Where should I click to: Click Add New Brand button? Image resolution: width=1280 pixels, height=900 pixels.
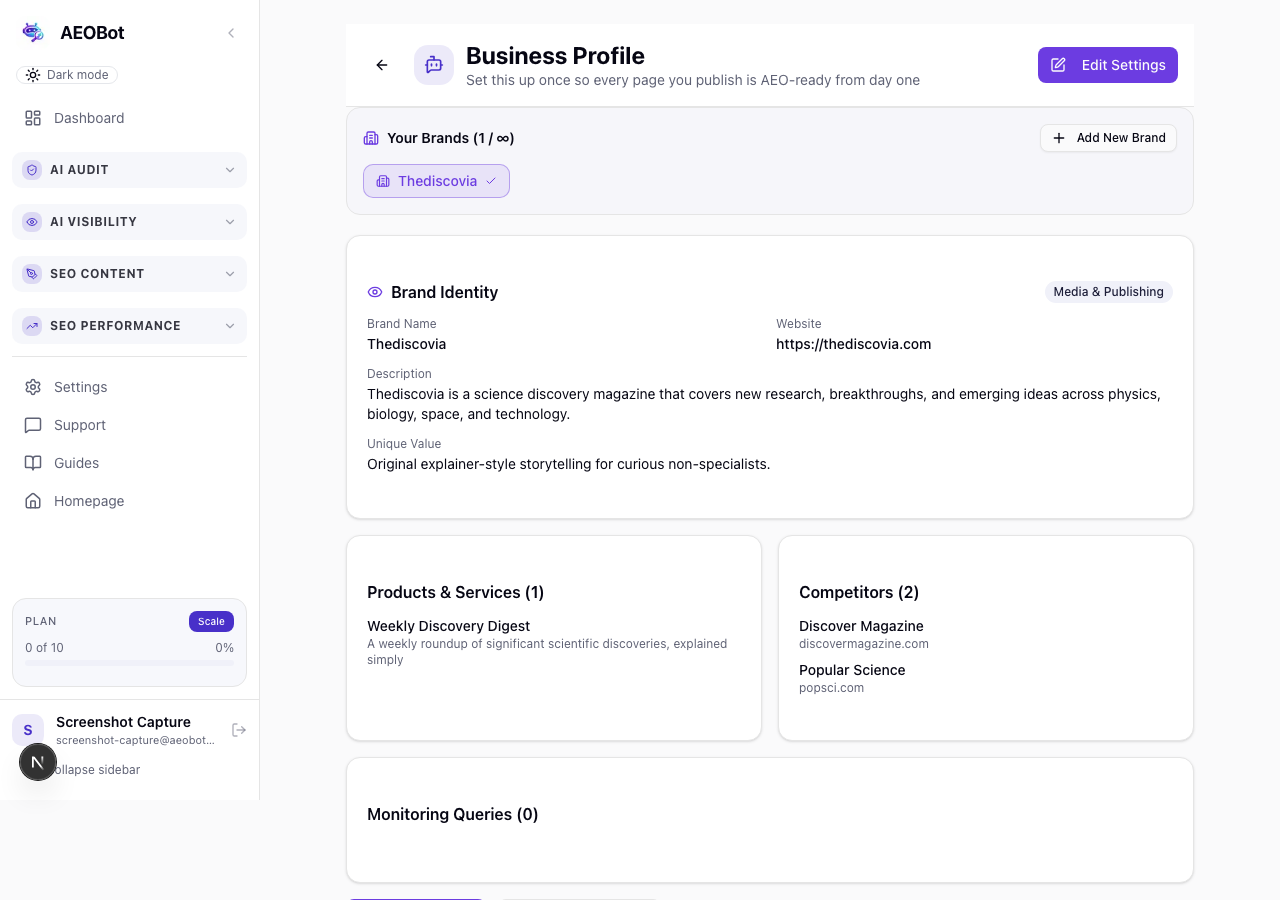1109,138
